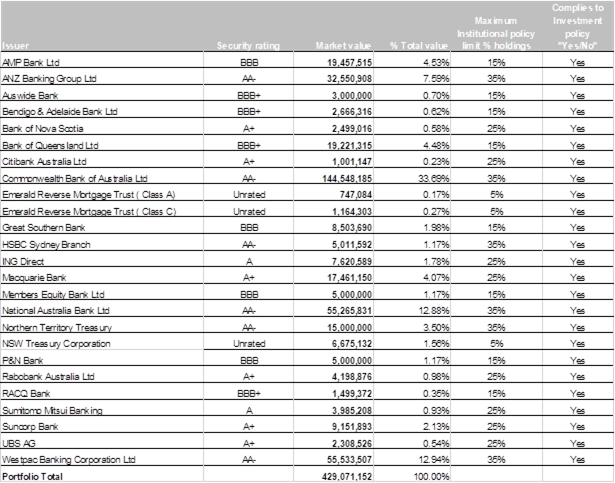Select the AMP Bank Ltd issuer cell
615x483 pixels.
(x=31, y=62)
